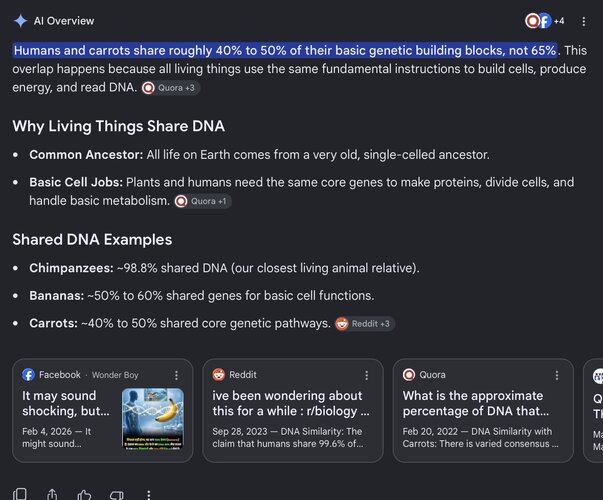Click the copy icon below the overview
Screen dimensions: 603x500
20,494
